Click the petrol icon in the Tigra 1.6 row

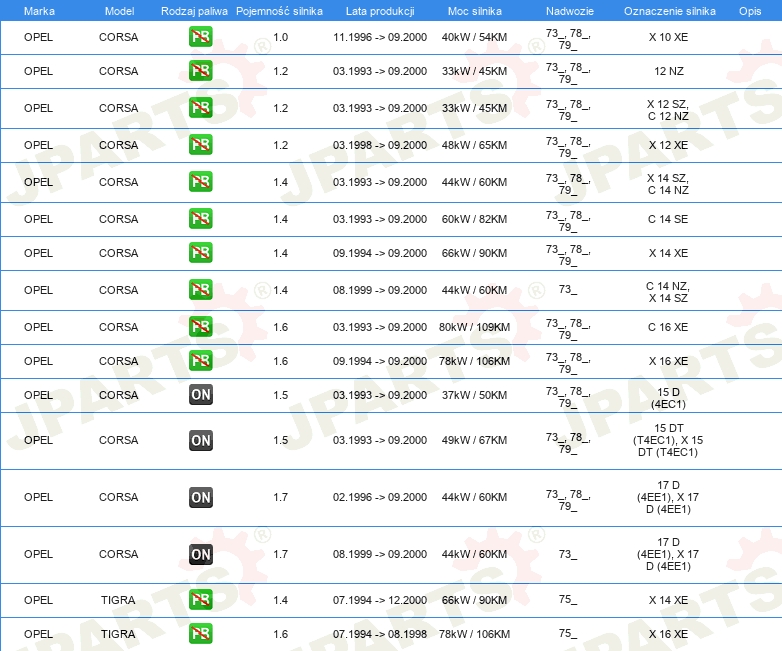click(200, 634)
